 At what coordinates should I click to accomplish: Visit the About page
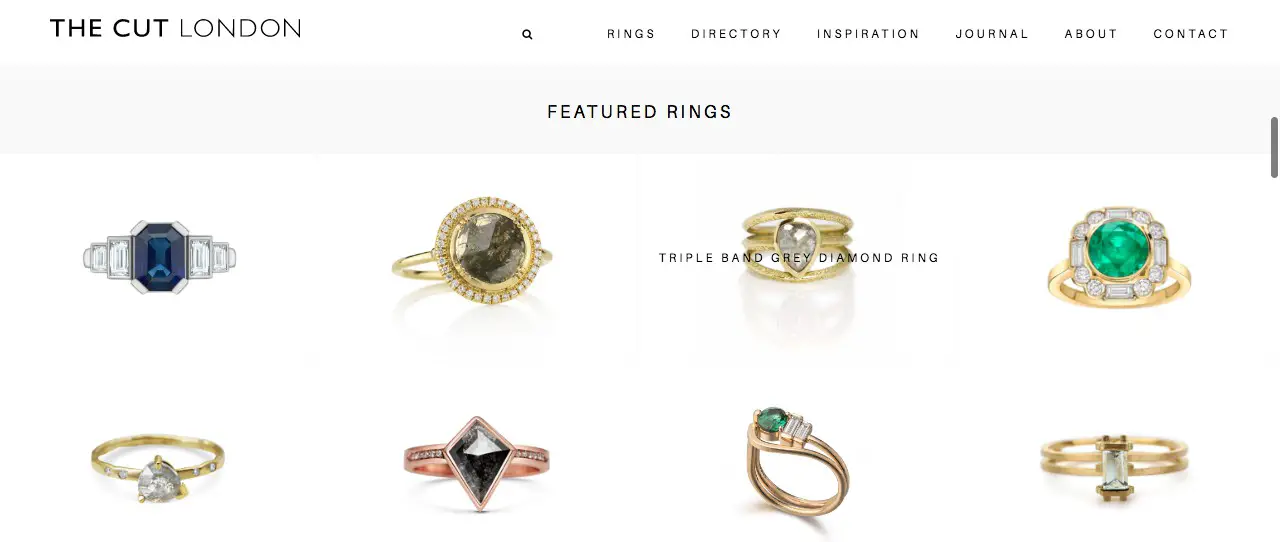pyautogui.click(x=1091, y=34)
